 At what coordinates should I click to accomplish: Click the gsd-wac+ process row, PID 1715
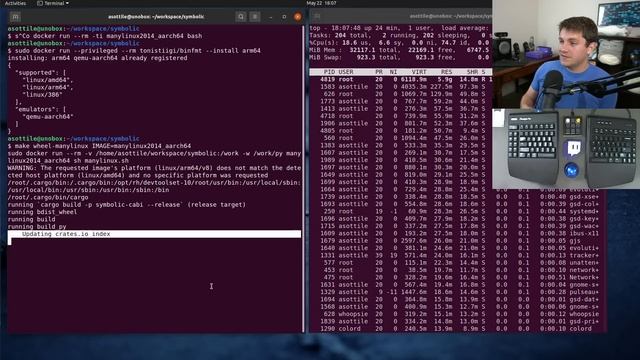point(455,226)
